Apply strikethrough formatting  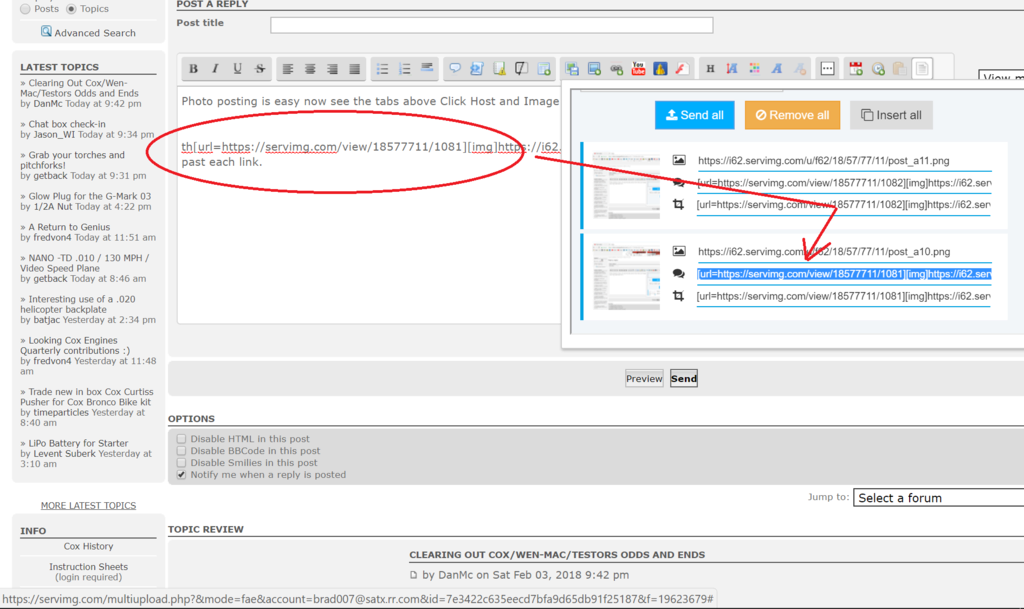pyautogui.click(x=260, y=69)
